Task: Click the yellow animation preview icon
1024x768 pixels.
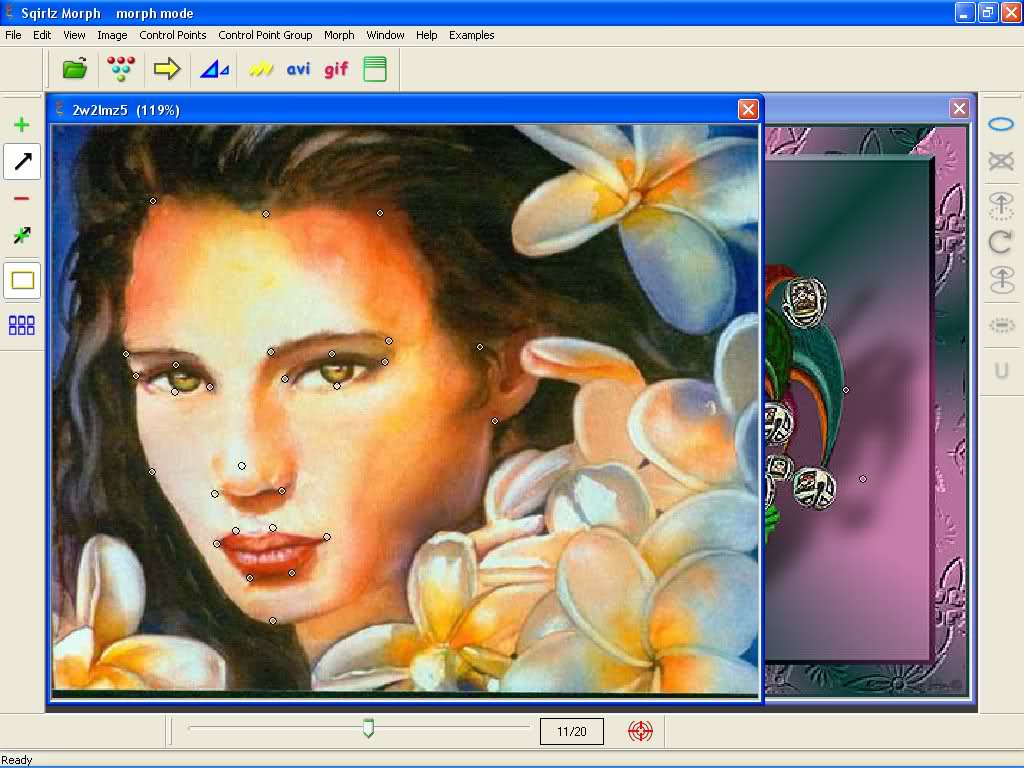Action: (261, 69)
